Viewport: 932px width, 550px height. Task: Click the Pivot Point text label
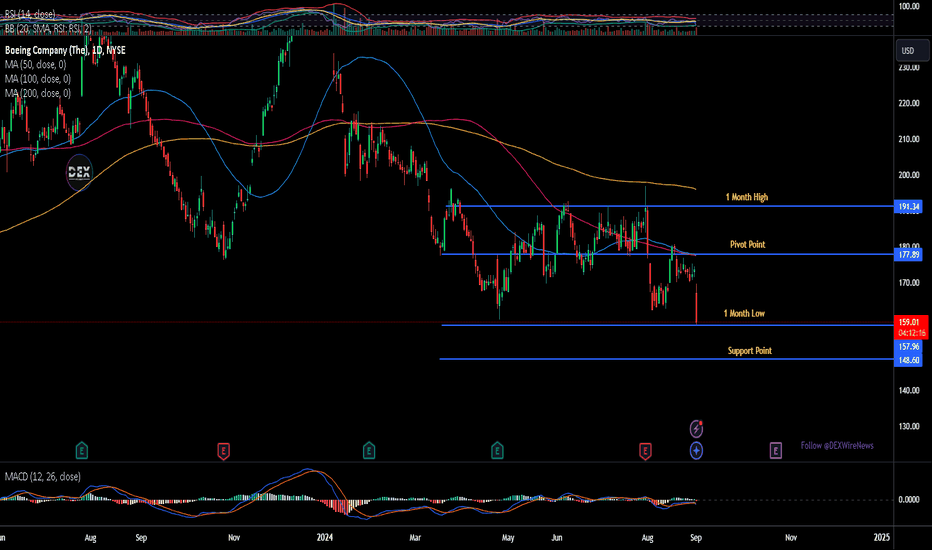pos(747,244)
